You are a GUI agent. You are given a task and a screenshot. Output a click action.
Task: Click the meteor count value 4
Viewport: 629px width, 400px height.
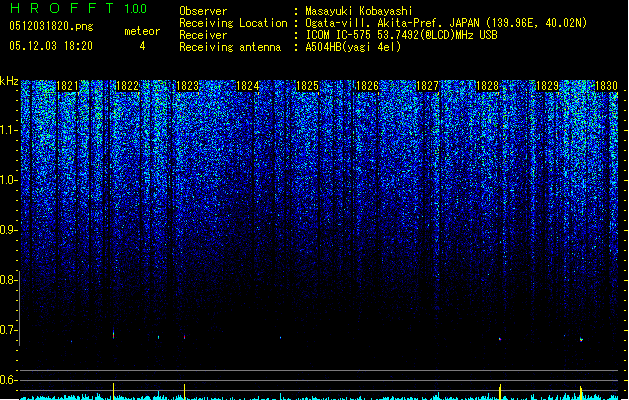(142, 46)
